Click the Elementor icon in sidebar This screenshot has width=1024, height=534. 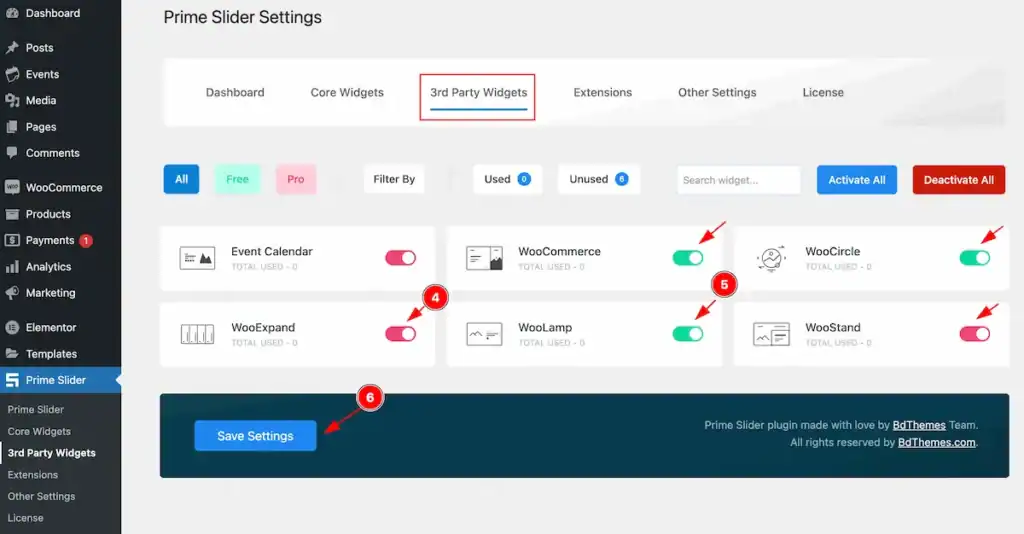click(12, 327)
